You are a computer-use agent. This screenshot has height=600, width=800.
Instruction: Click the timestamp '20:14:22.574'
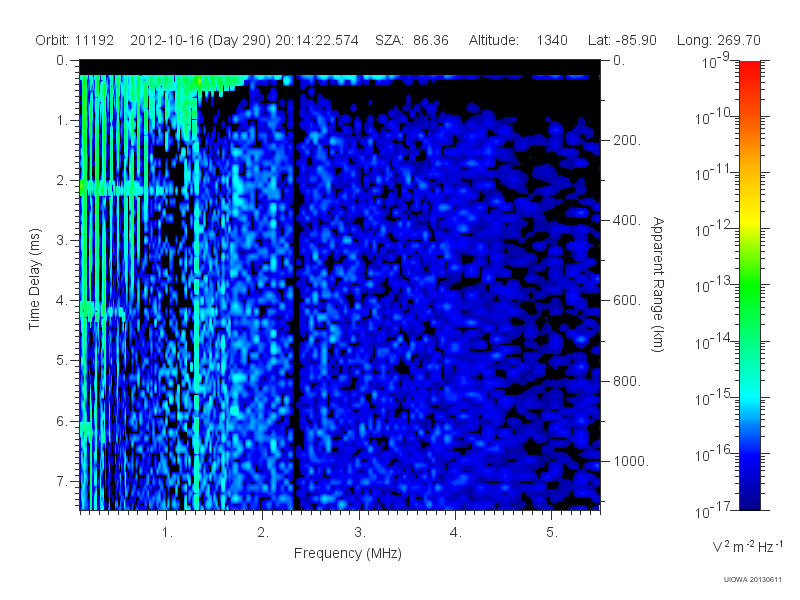tap(317, 40)
